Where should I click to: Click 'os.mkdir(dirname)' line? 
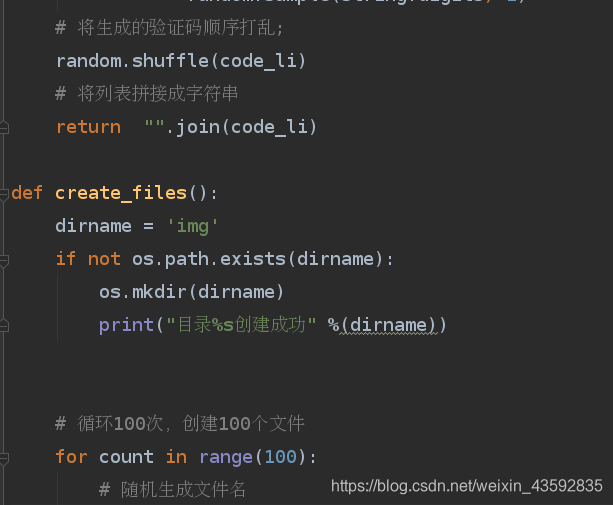click(x=192, y=292)
